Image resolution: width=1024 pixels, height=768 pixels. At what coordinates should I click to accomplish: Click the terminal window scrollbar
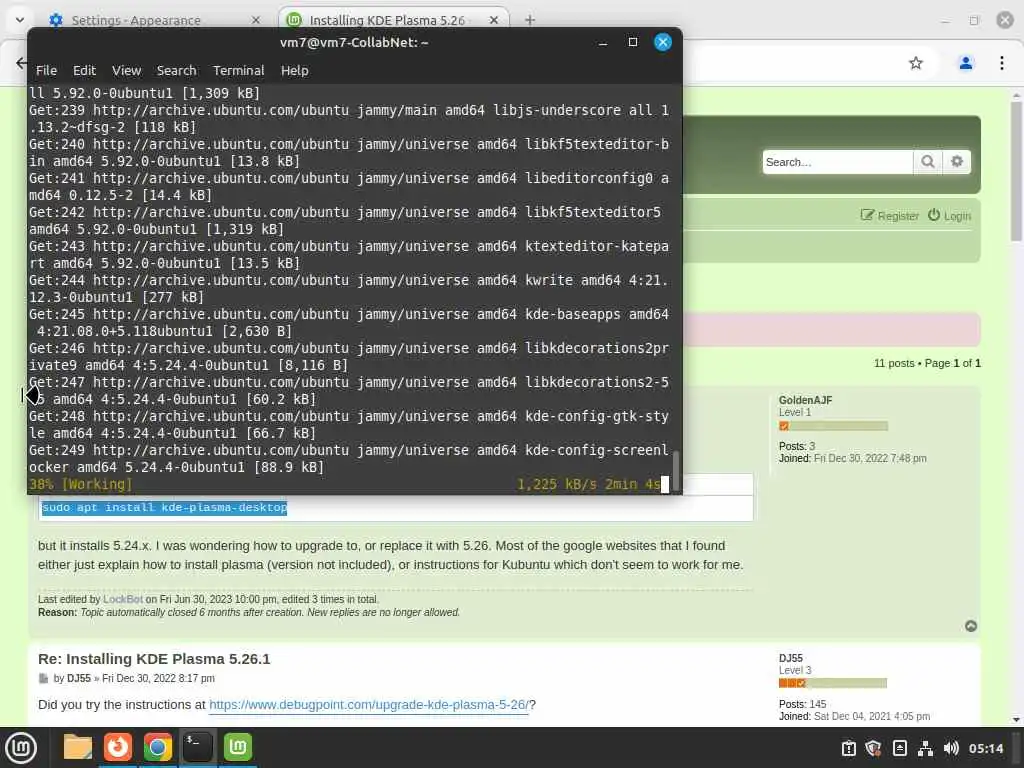click(676, 469)
